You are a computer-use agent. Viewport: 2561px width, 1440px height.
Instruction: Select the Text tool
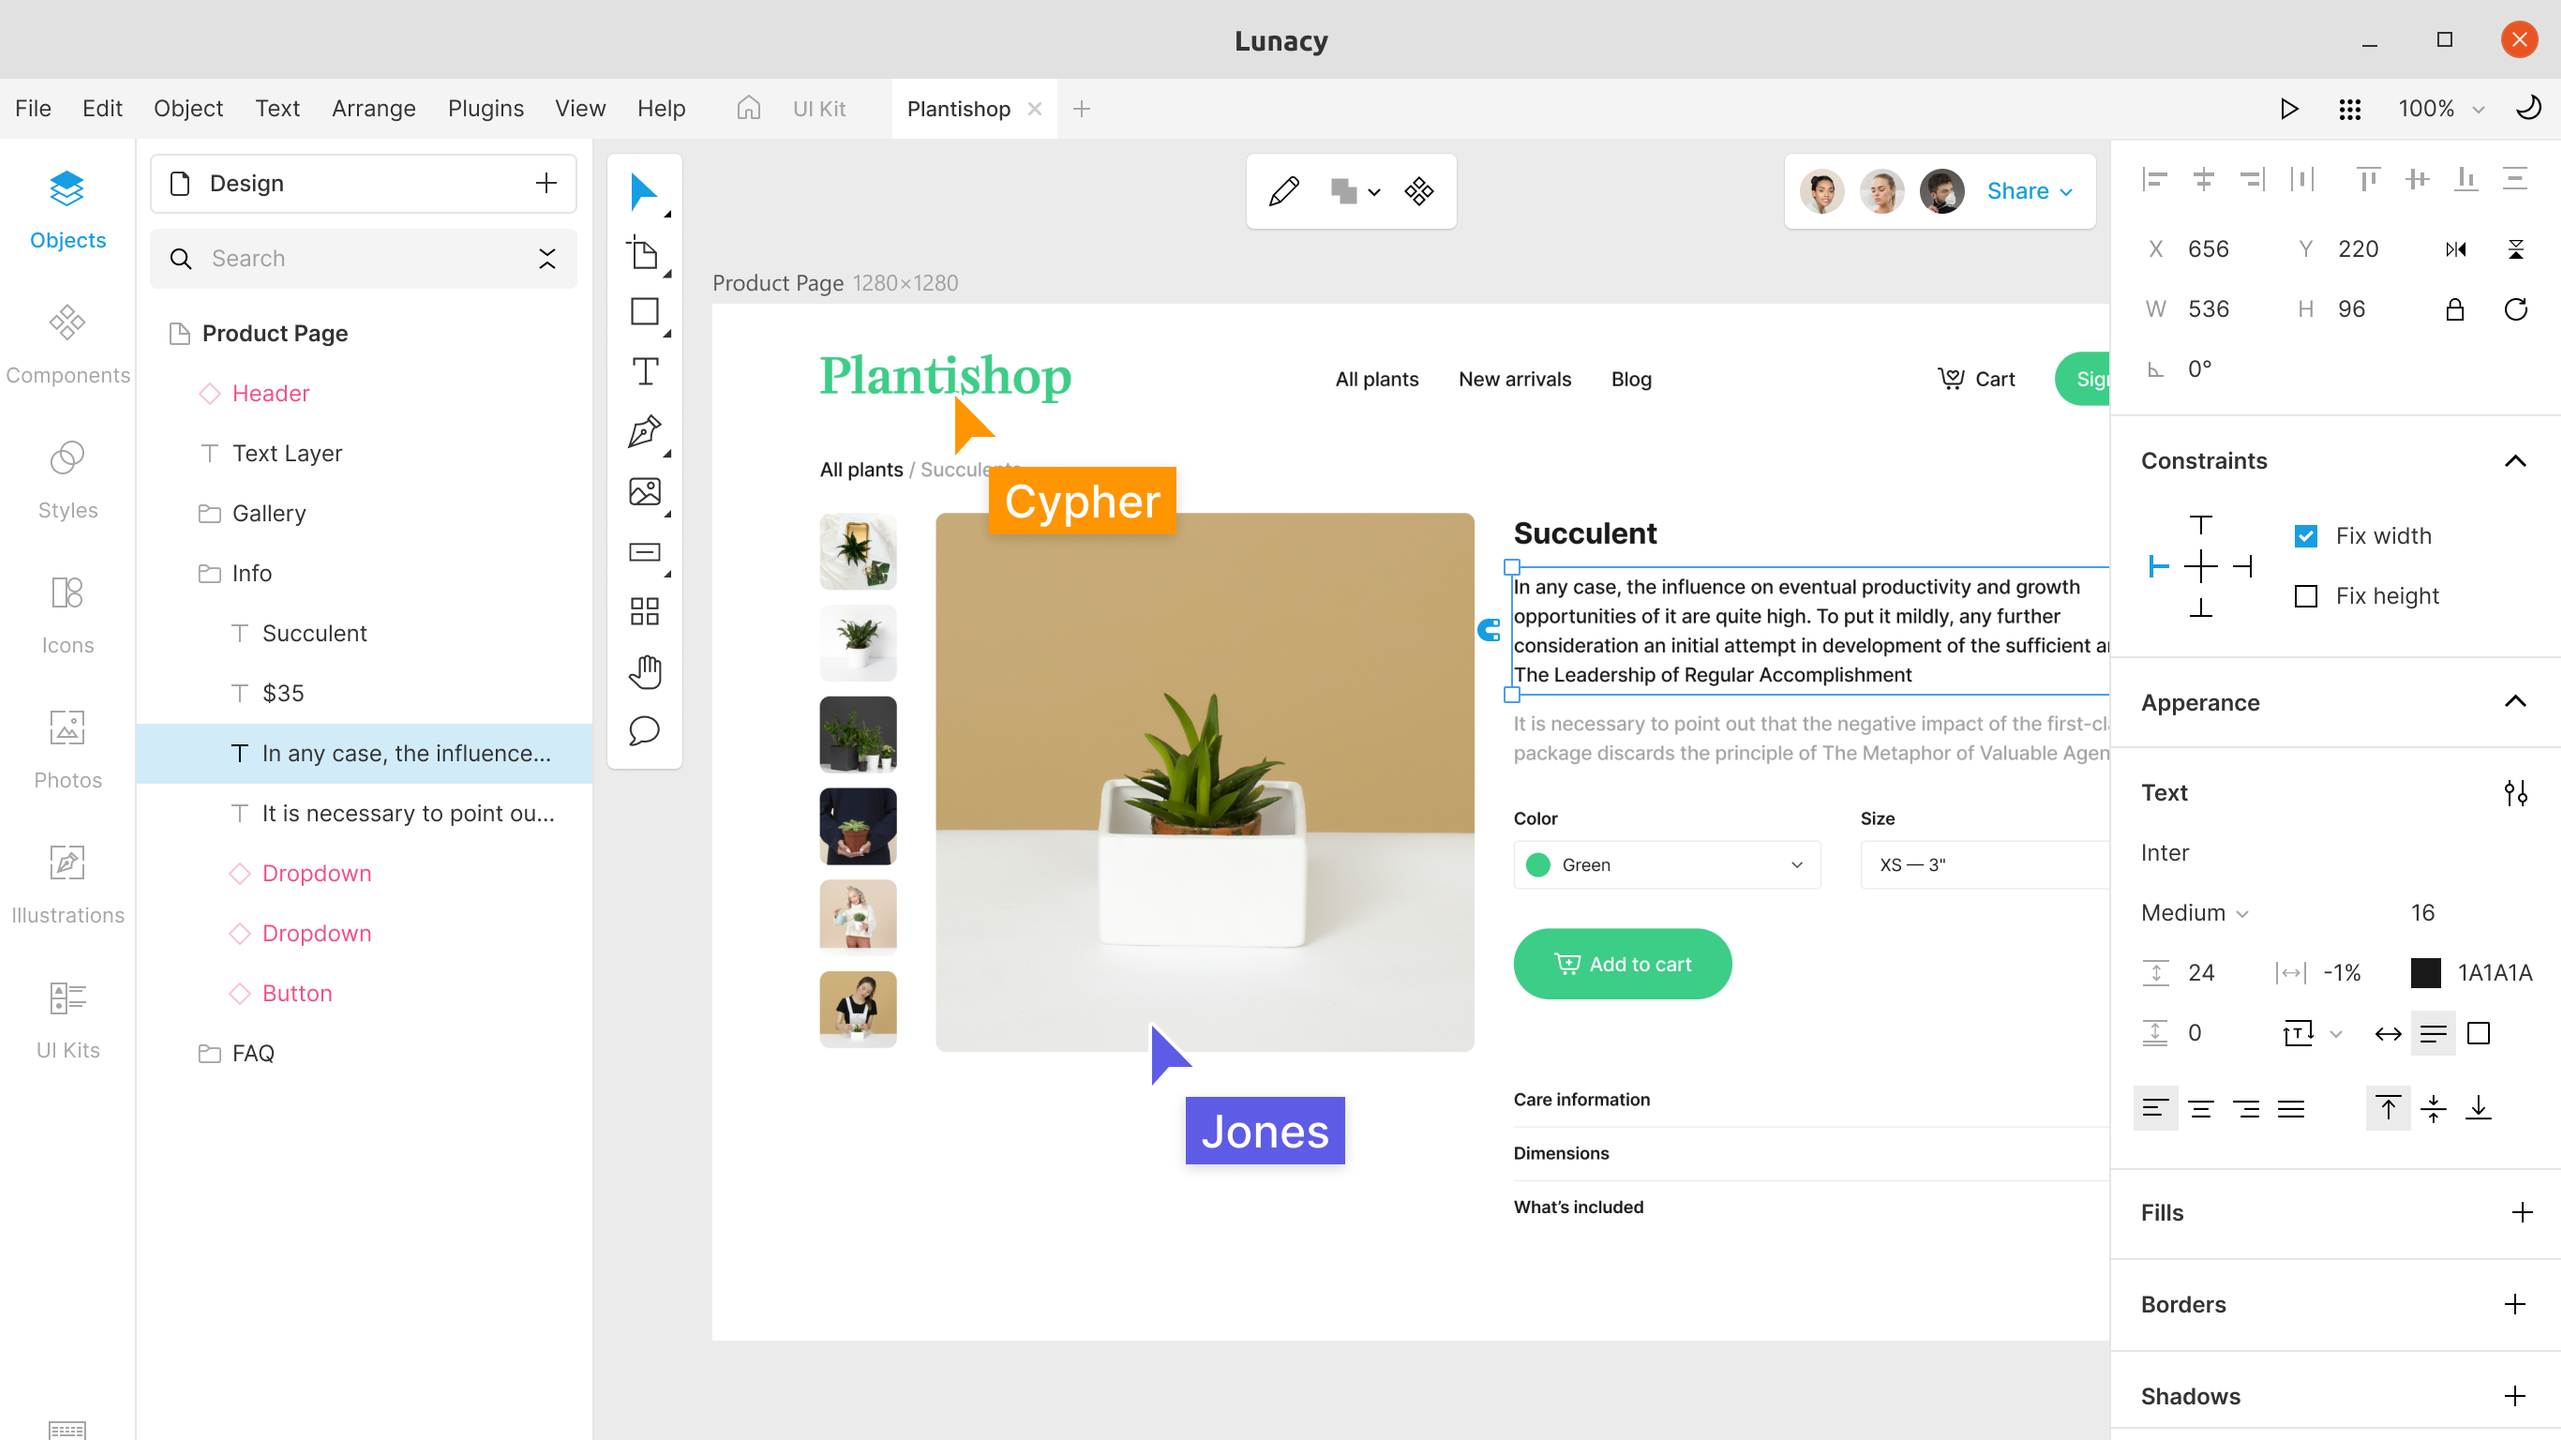pos(645,372)
